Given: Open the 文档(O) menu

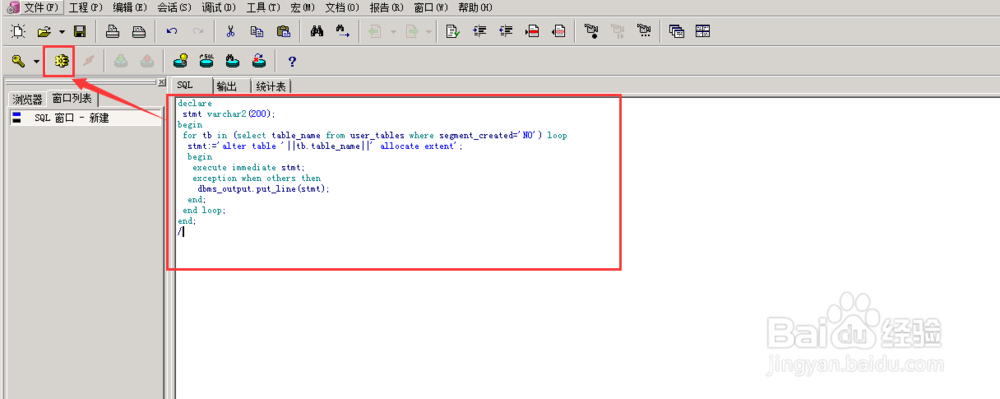Looking at the screenshot, I should [342, 8].
